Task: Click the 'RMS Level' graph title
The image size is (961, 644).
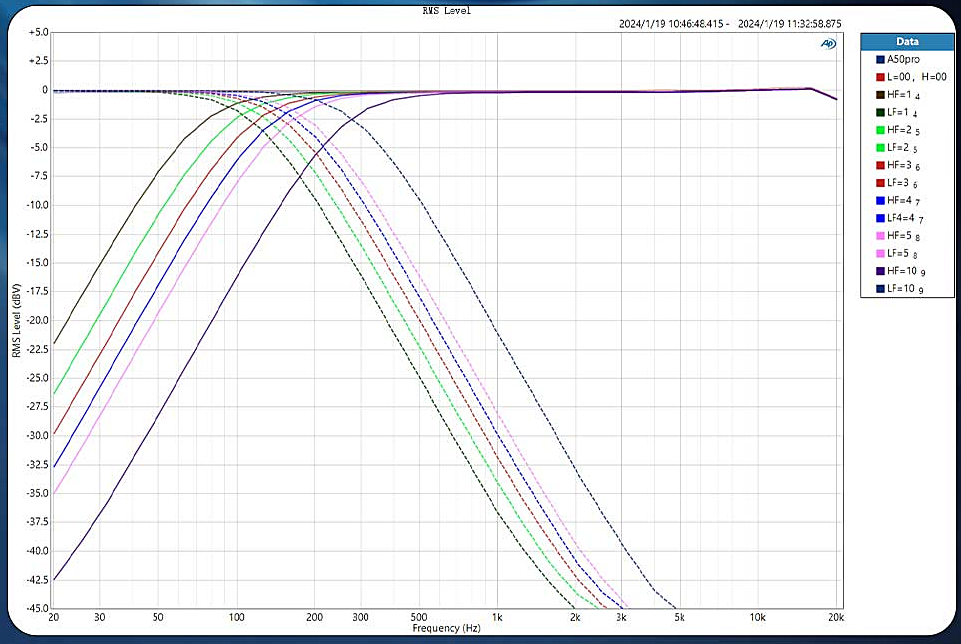Action: [x=447, y=10]
